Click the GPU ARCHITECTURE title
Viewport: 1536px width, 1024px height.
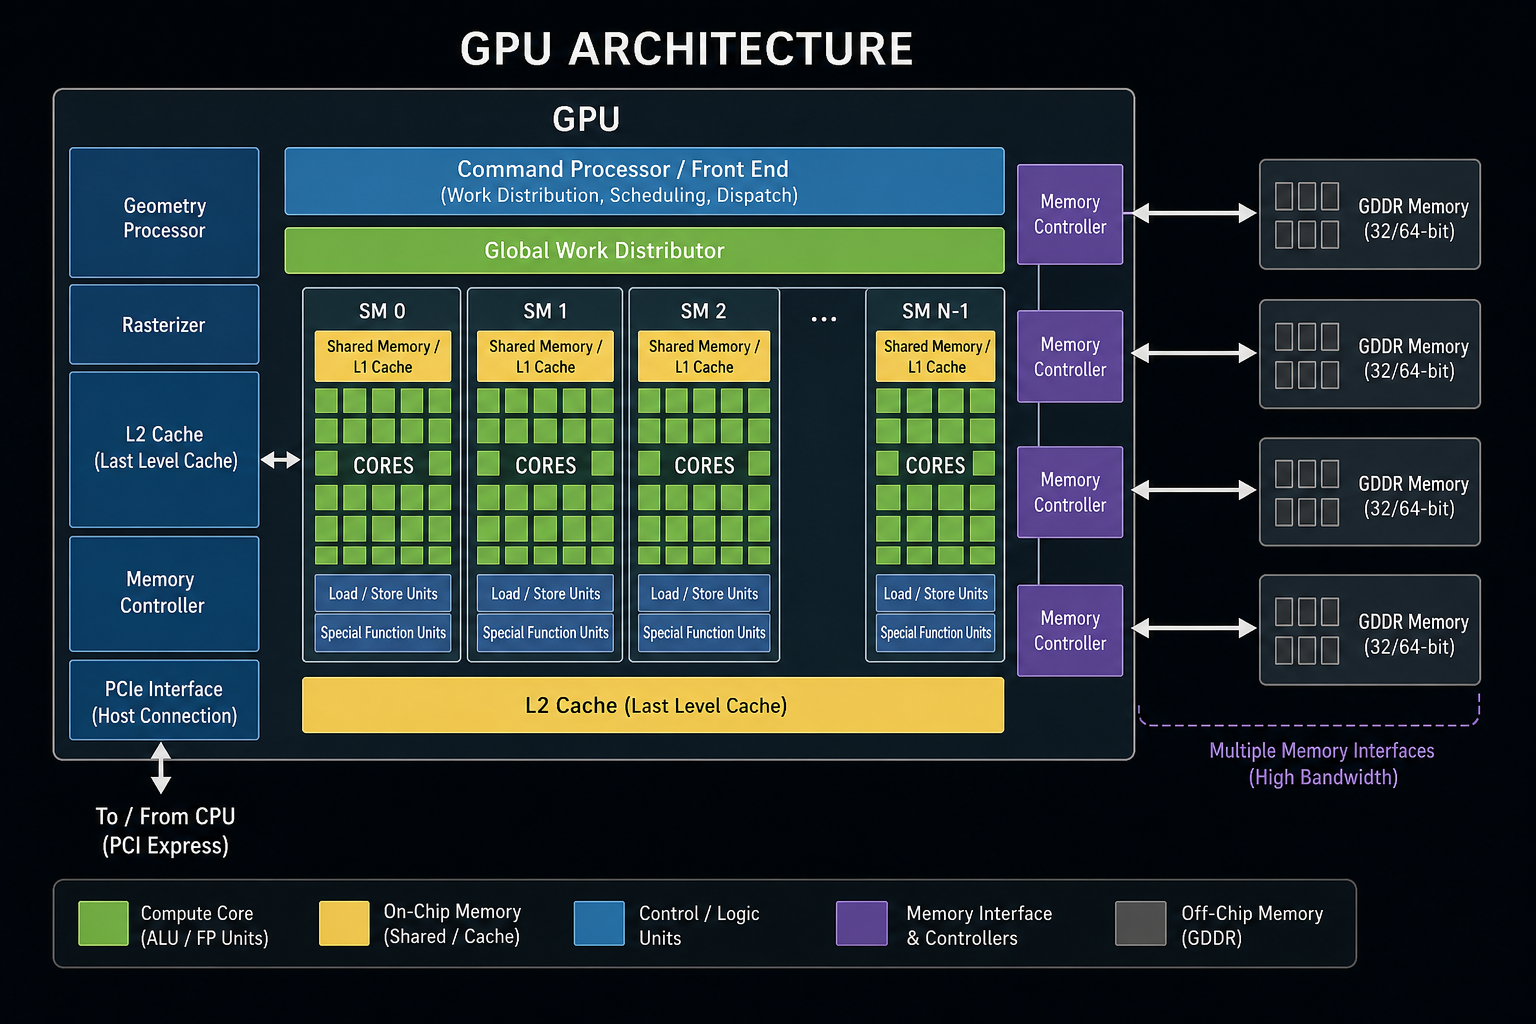(686, 49)
